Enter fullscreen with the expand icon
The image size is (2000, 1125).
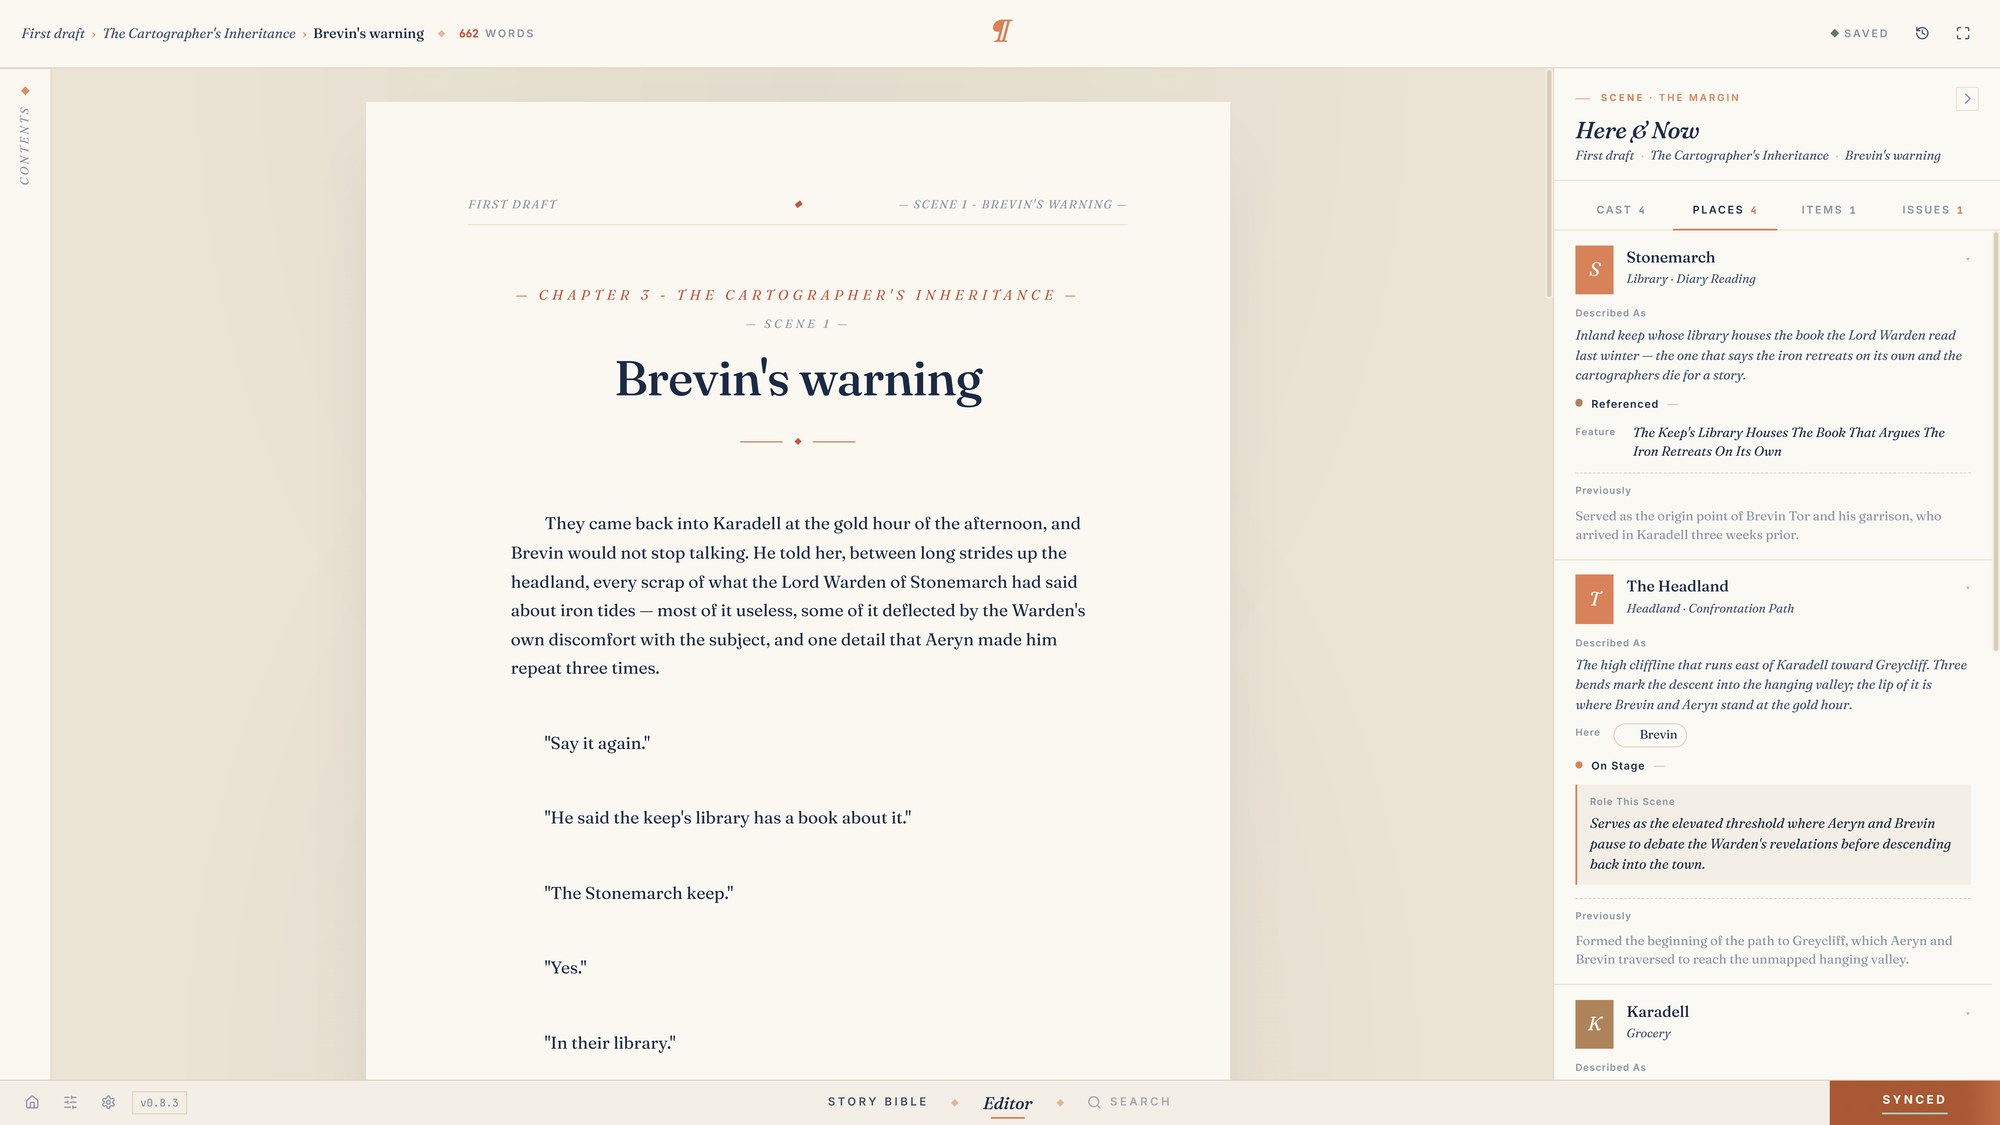[1963, 33]
